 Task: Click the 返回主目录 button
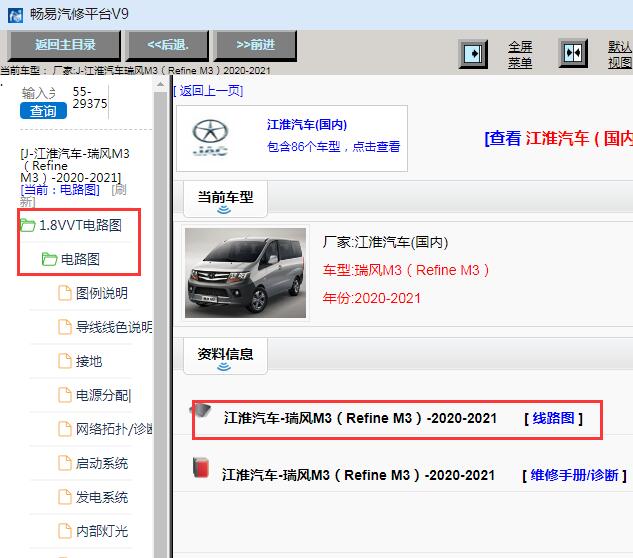(x=65, y=45)
